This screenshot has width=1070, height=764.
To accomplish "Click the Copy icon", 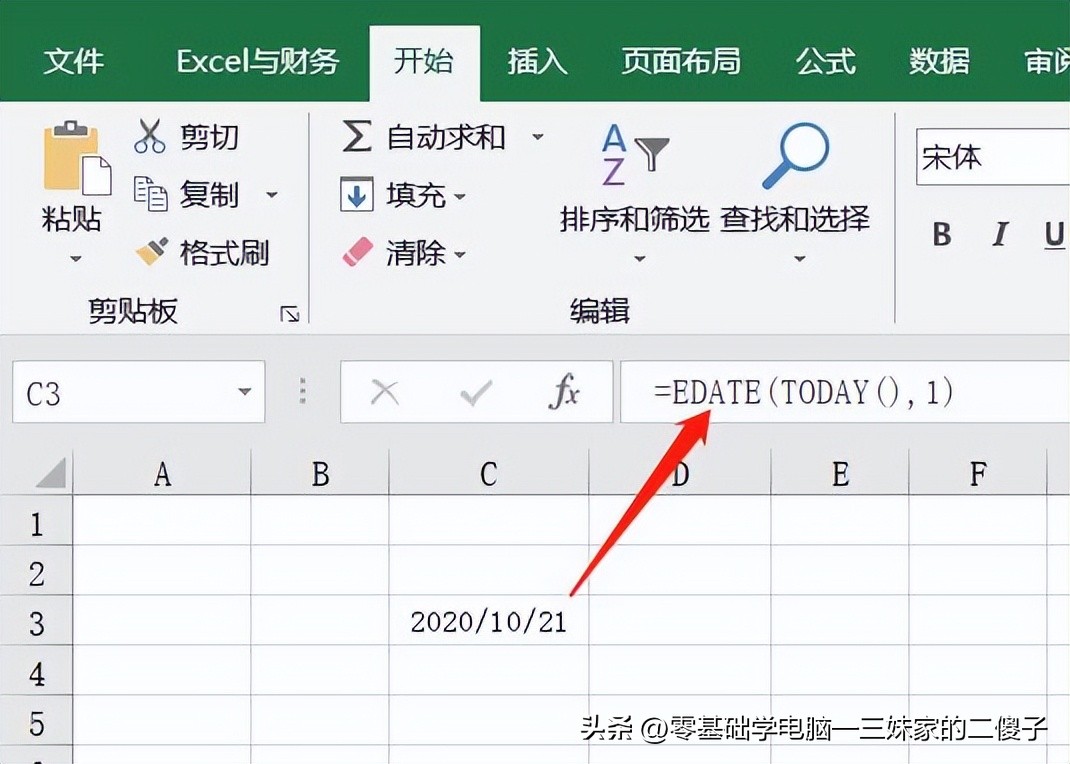I will point(150,194).
